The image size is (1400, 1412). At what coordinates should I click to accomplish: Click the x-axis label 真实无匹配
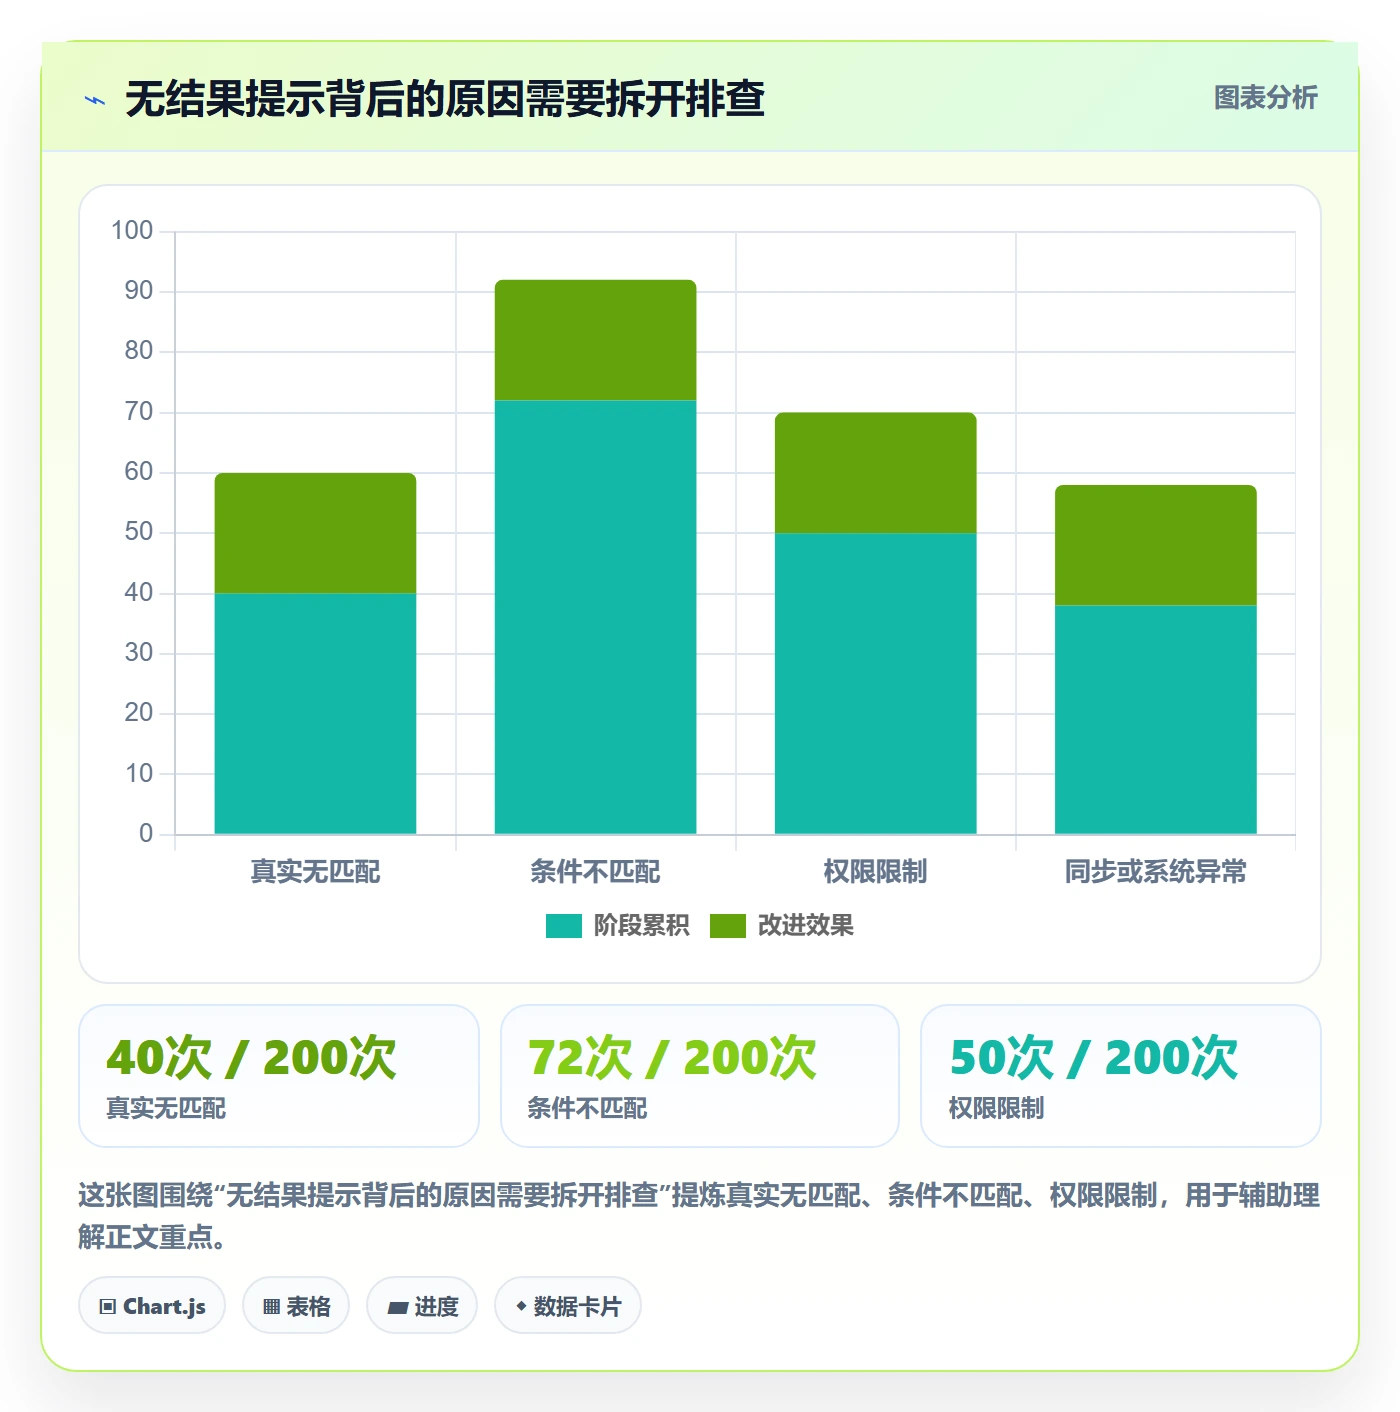[x=315, y=871]
